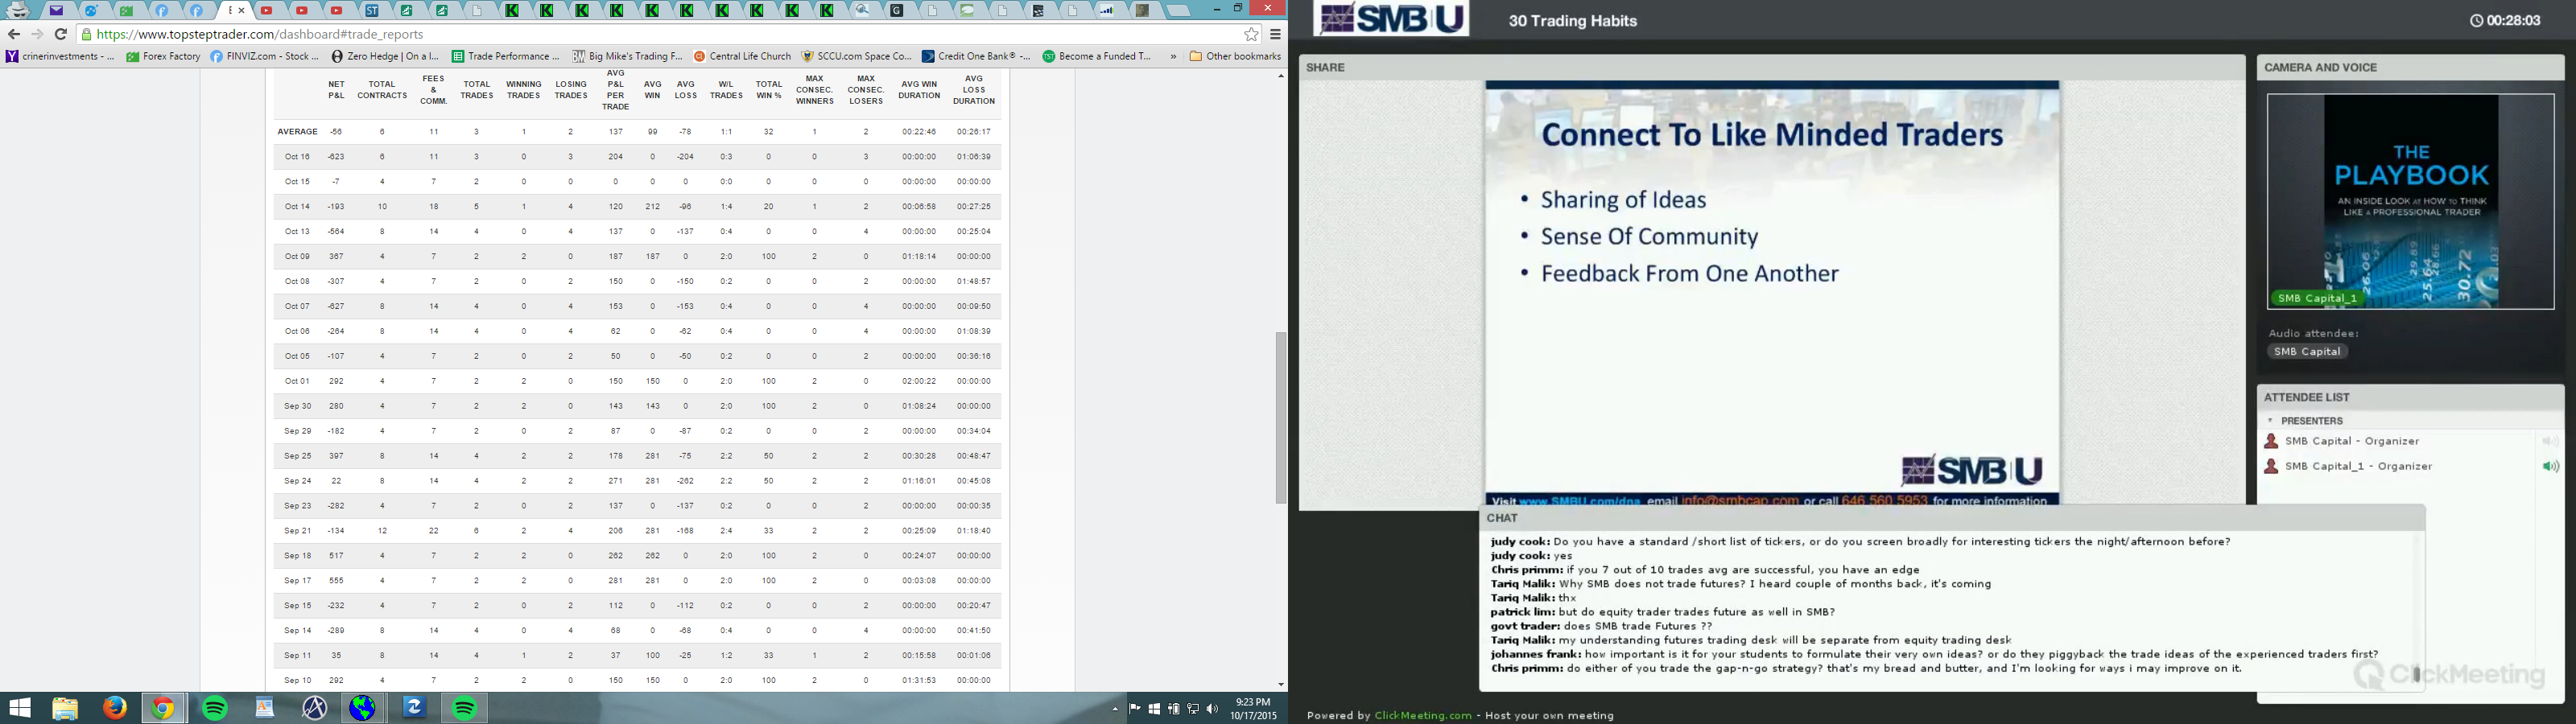
Task: Open Trade Performance bookmark
Action: point(506,56)
